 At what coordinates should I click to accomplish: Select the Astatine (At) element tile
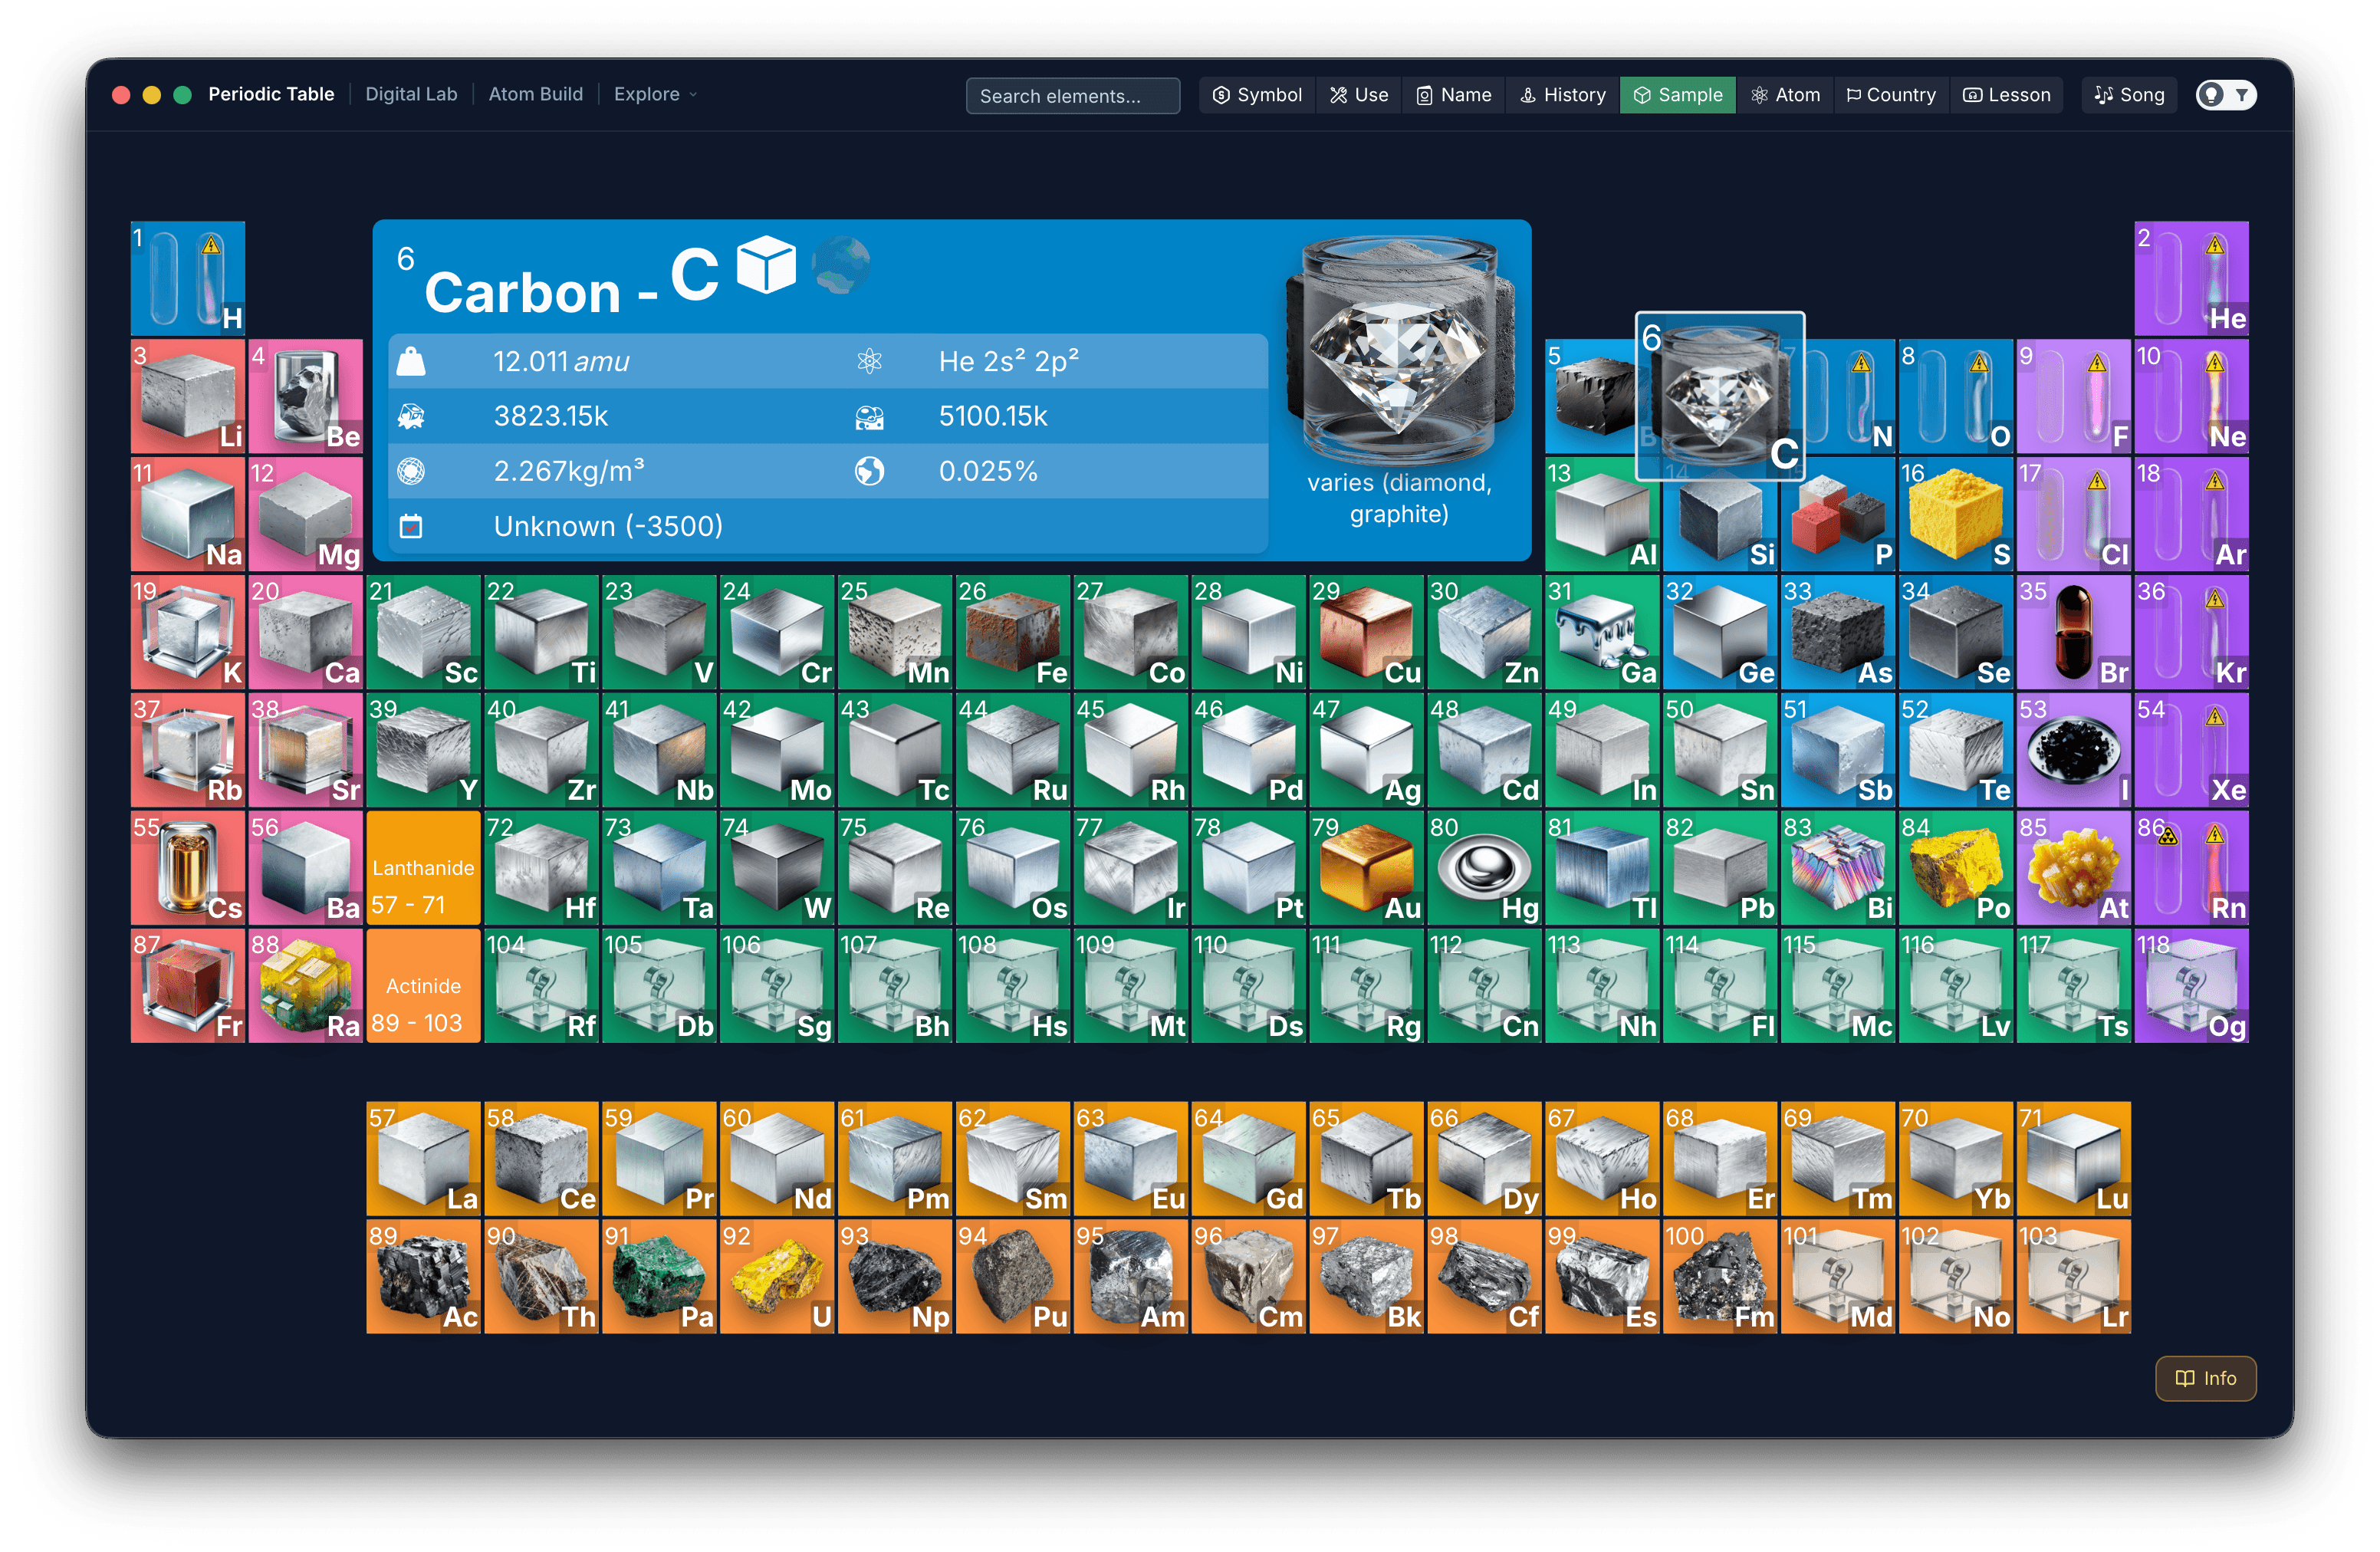(x=2074, y=868)
